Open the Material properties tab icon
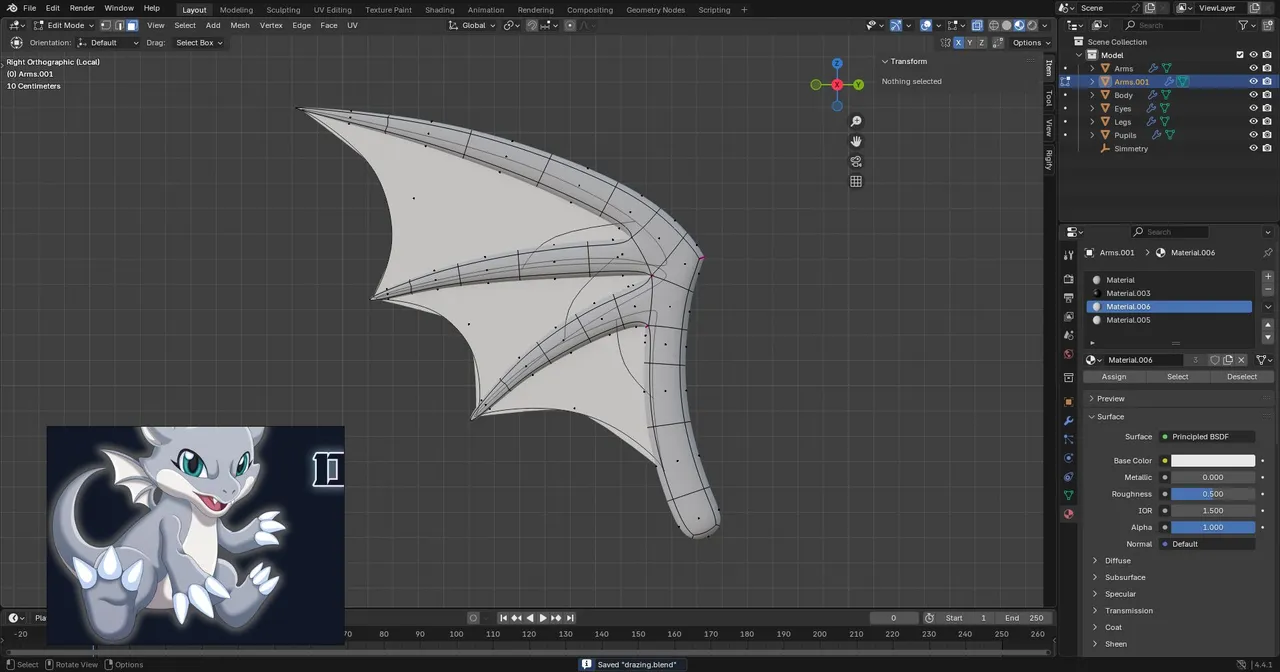1280x672 pixels. point(1068,514)
